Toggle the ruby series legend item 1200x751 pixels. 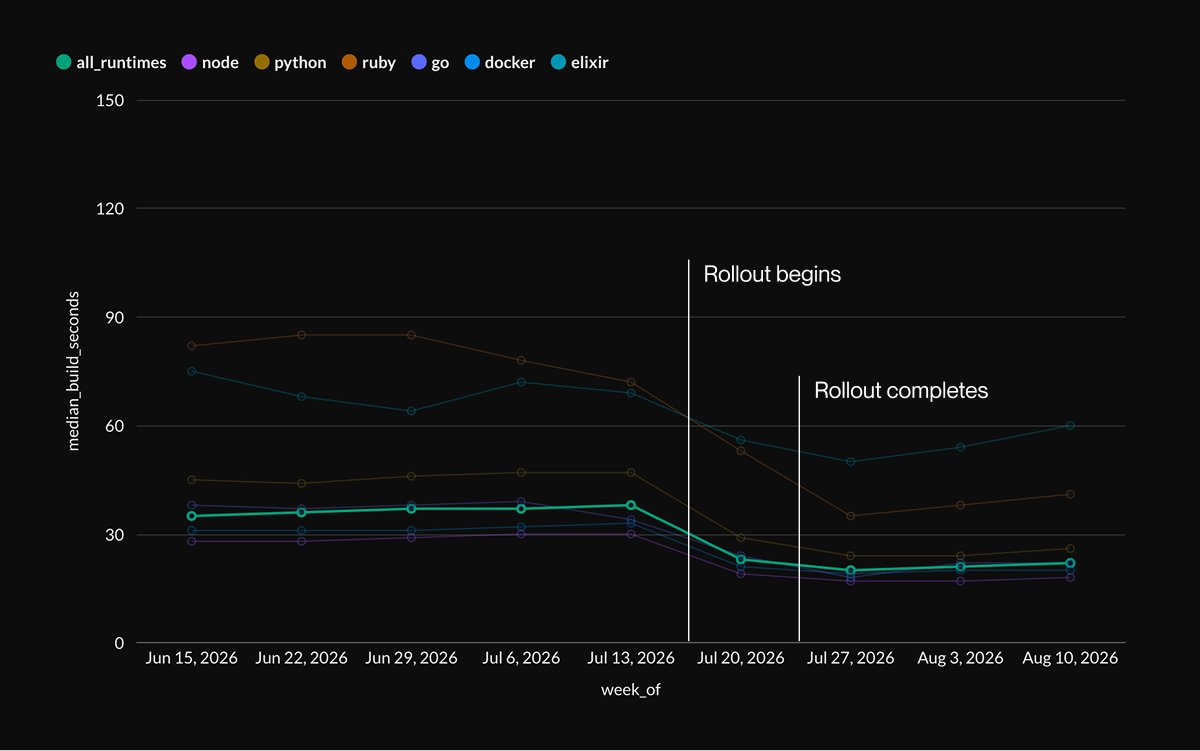368,62
